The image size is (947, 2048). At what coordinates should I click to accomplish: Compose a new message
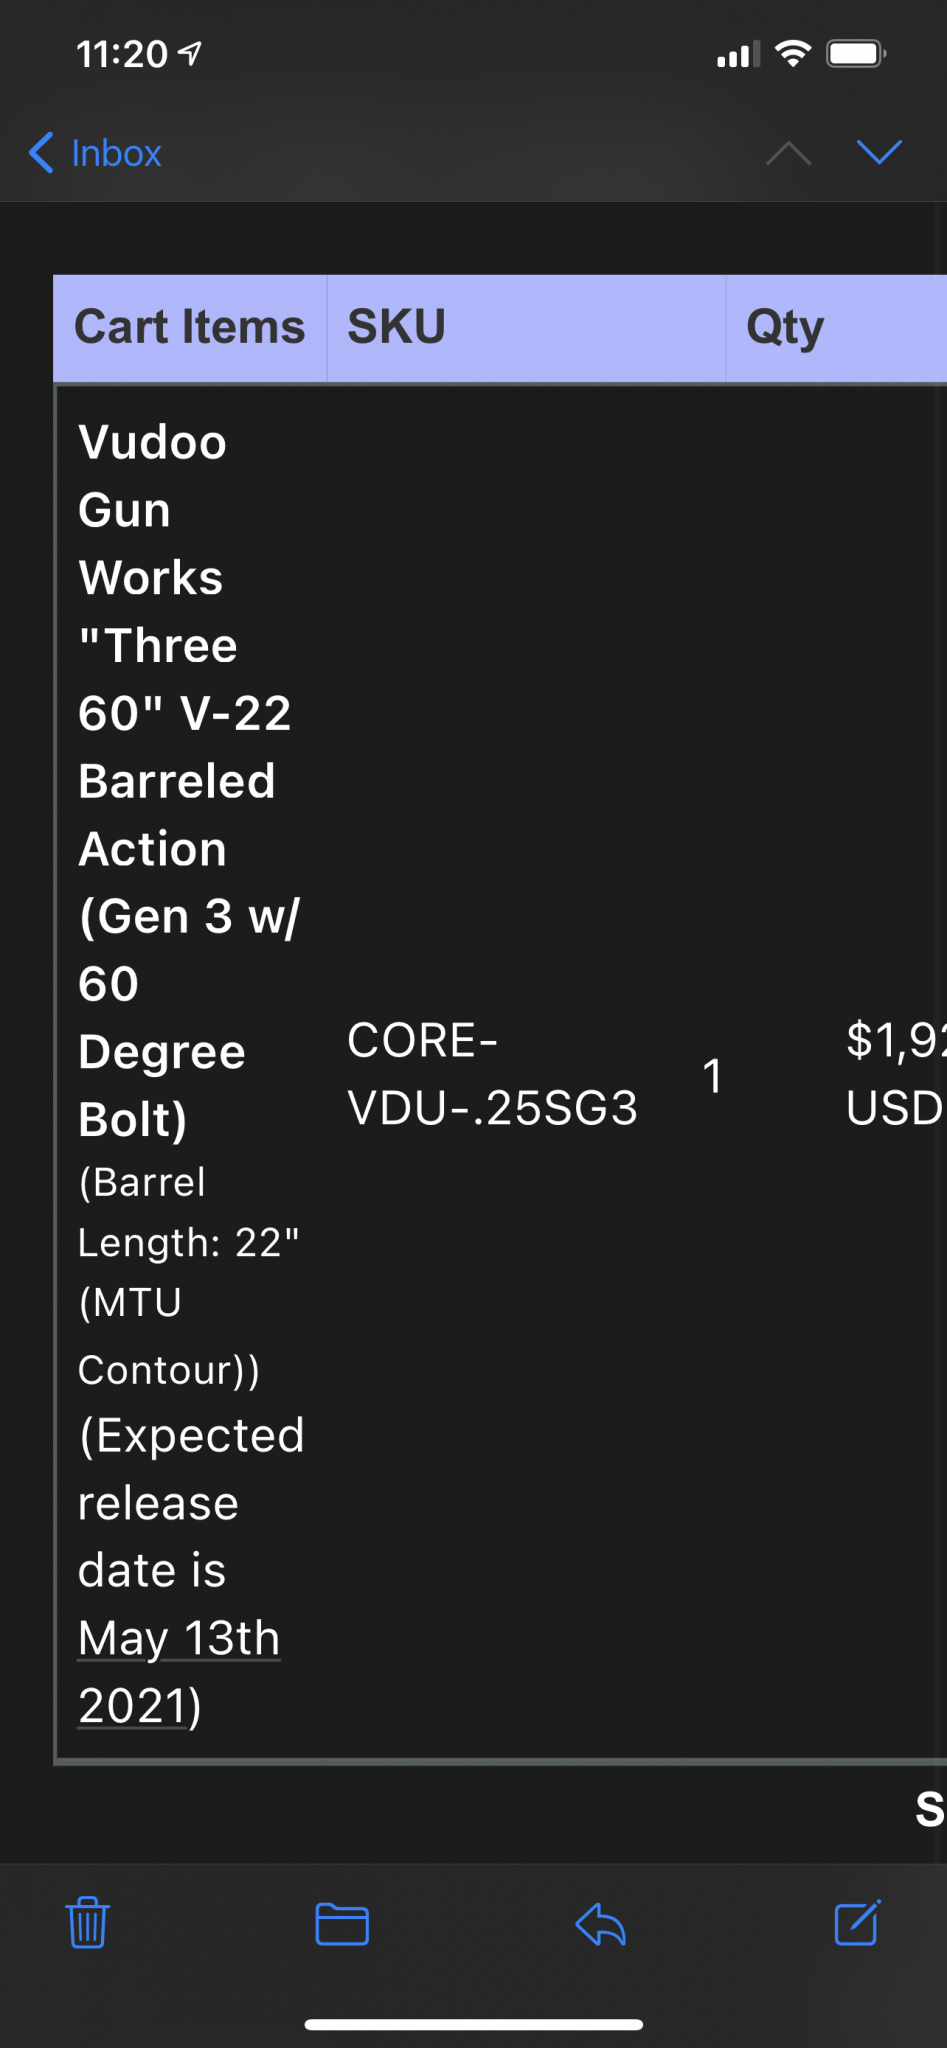857,1922
